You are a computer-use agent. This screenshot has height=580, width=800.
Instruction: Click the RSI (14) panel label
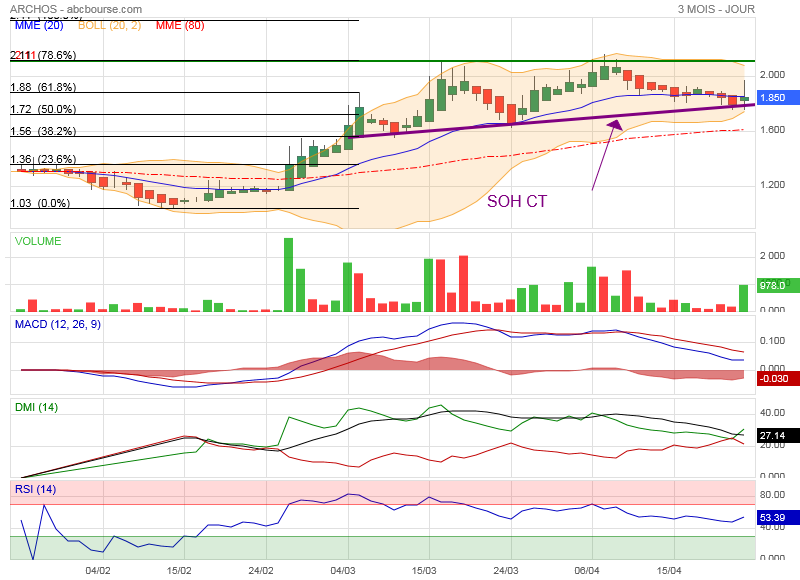click(35, 489)
